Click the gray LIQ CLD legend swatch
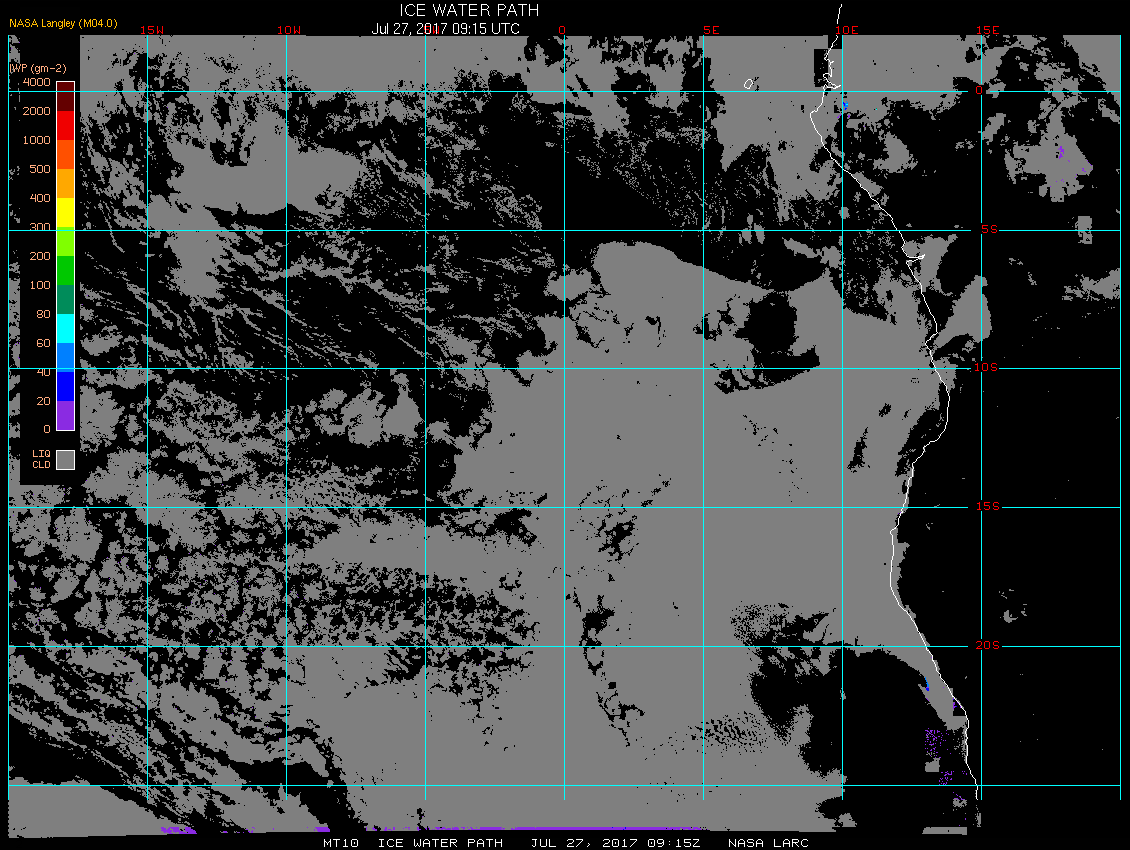1130x850 pixels. (x=66, y=460)
